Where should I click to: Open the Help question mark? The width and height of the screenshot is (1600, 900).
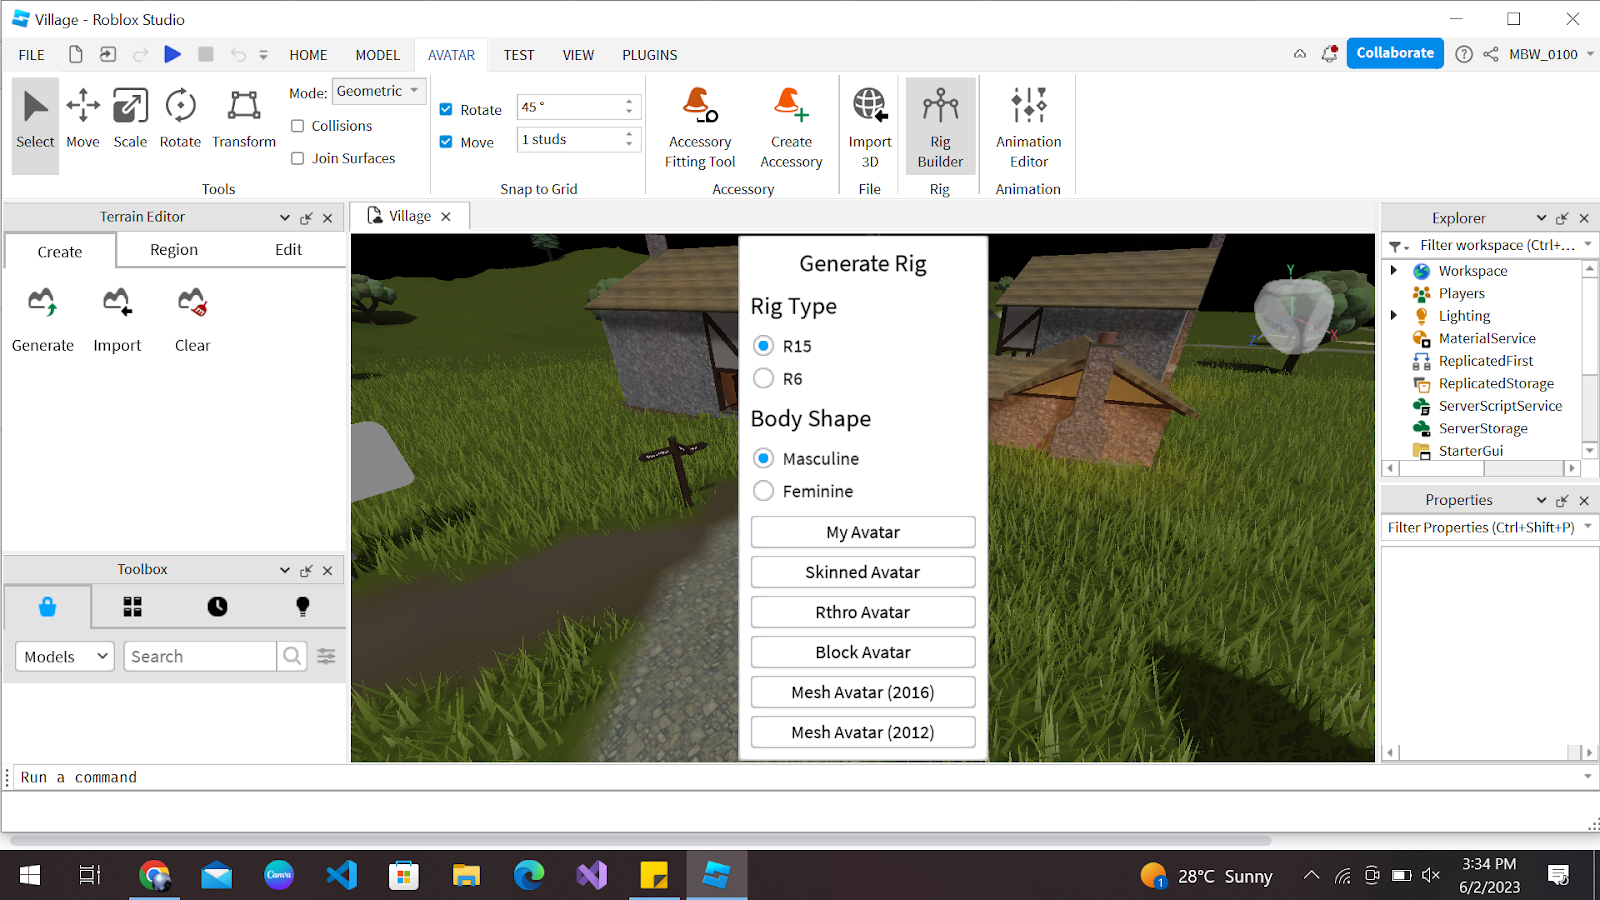point(1464,54)
